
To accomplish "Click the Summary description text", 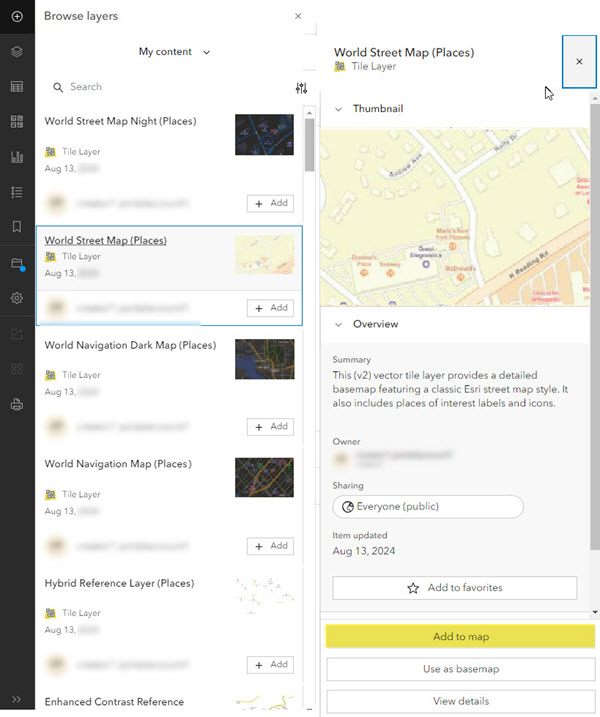I will click(x=450, y=389).
